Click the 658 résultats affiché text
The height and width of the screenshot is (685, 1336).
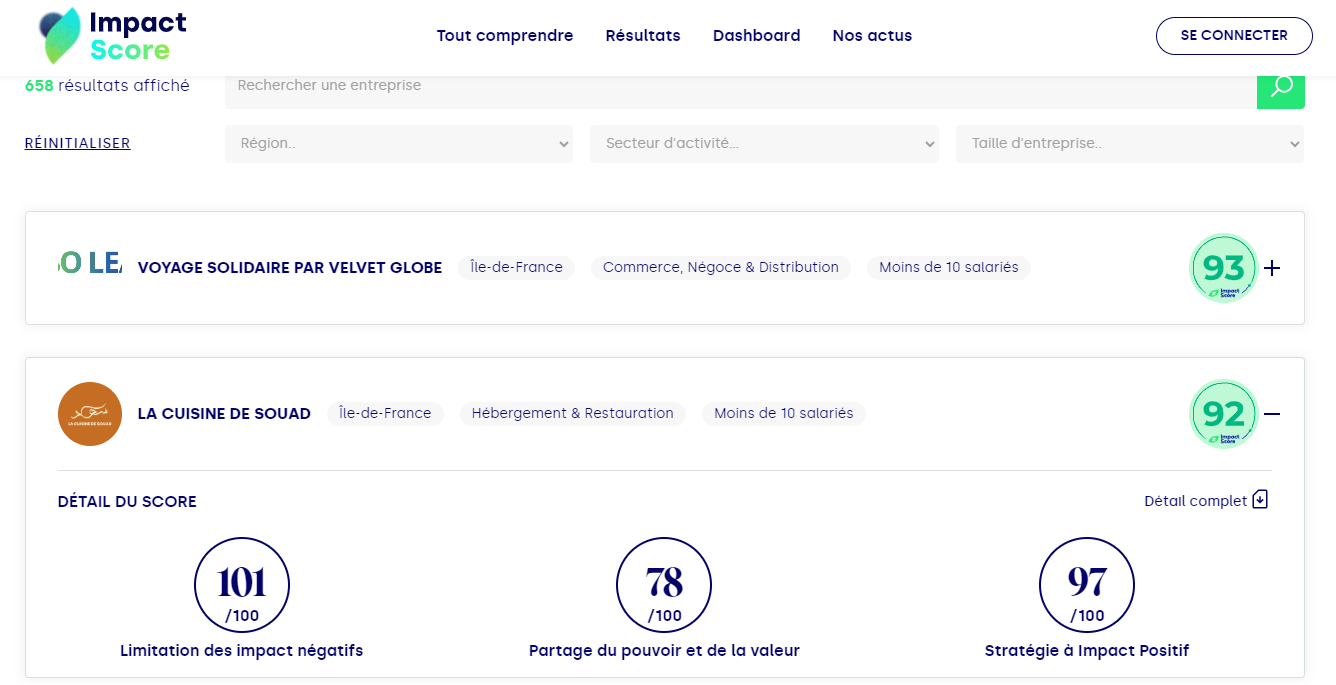[107, 86]
